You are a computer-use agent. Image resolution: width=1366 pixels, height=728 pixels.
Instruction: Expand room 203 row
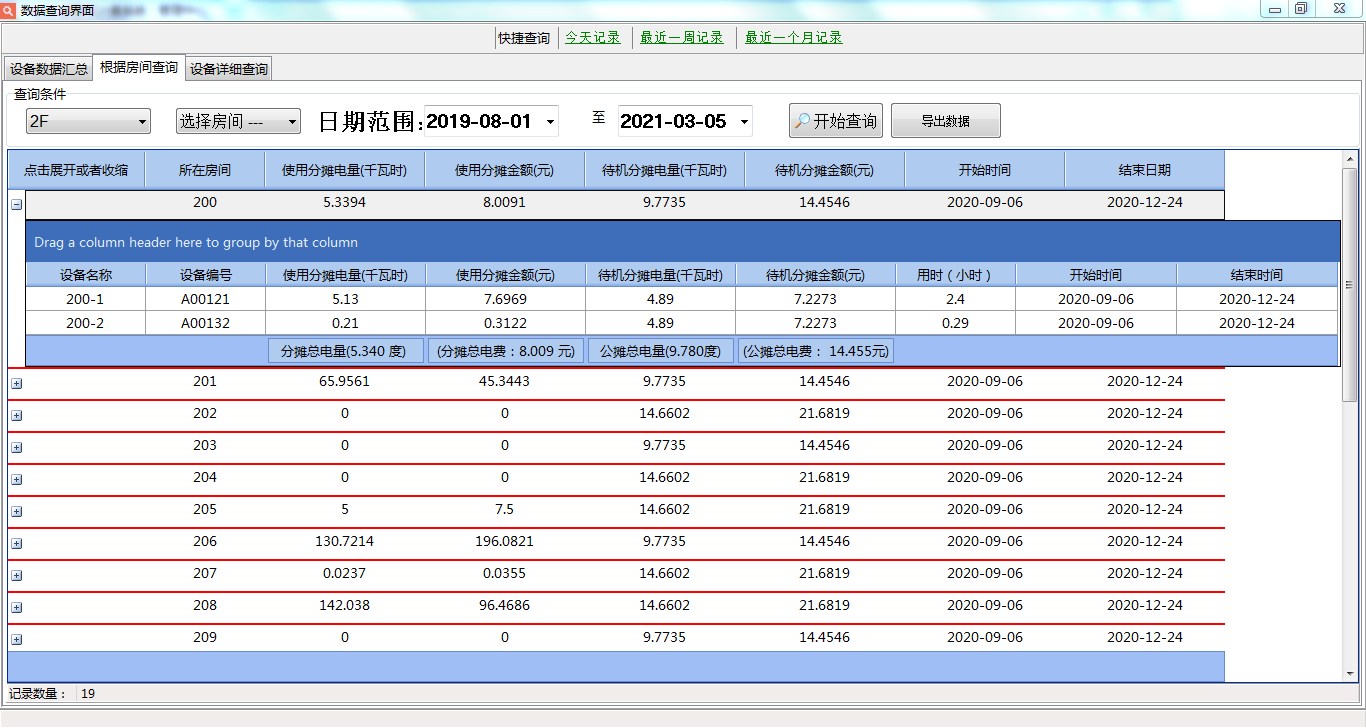(x=16, y=447)
